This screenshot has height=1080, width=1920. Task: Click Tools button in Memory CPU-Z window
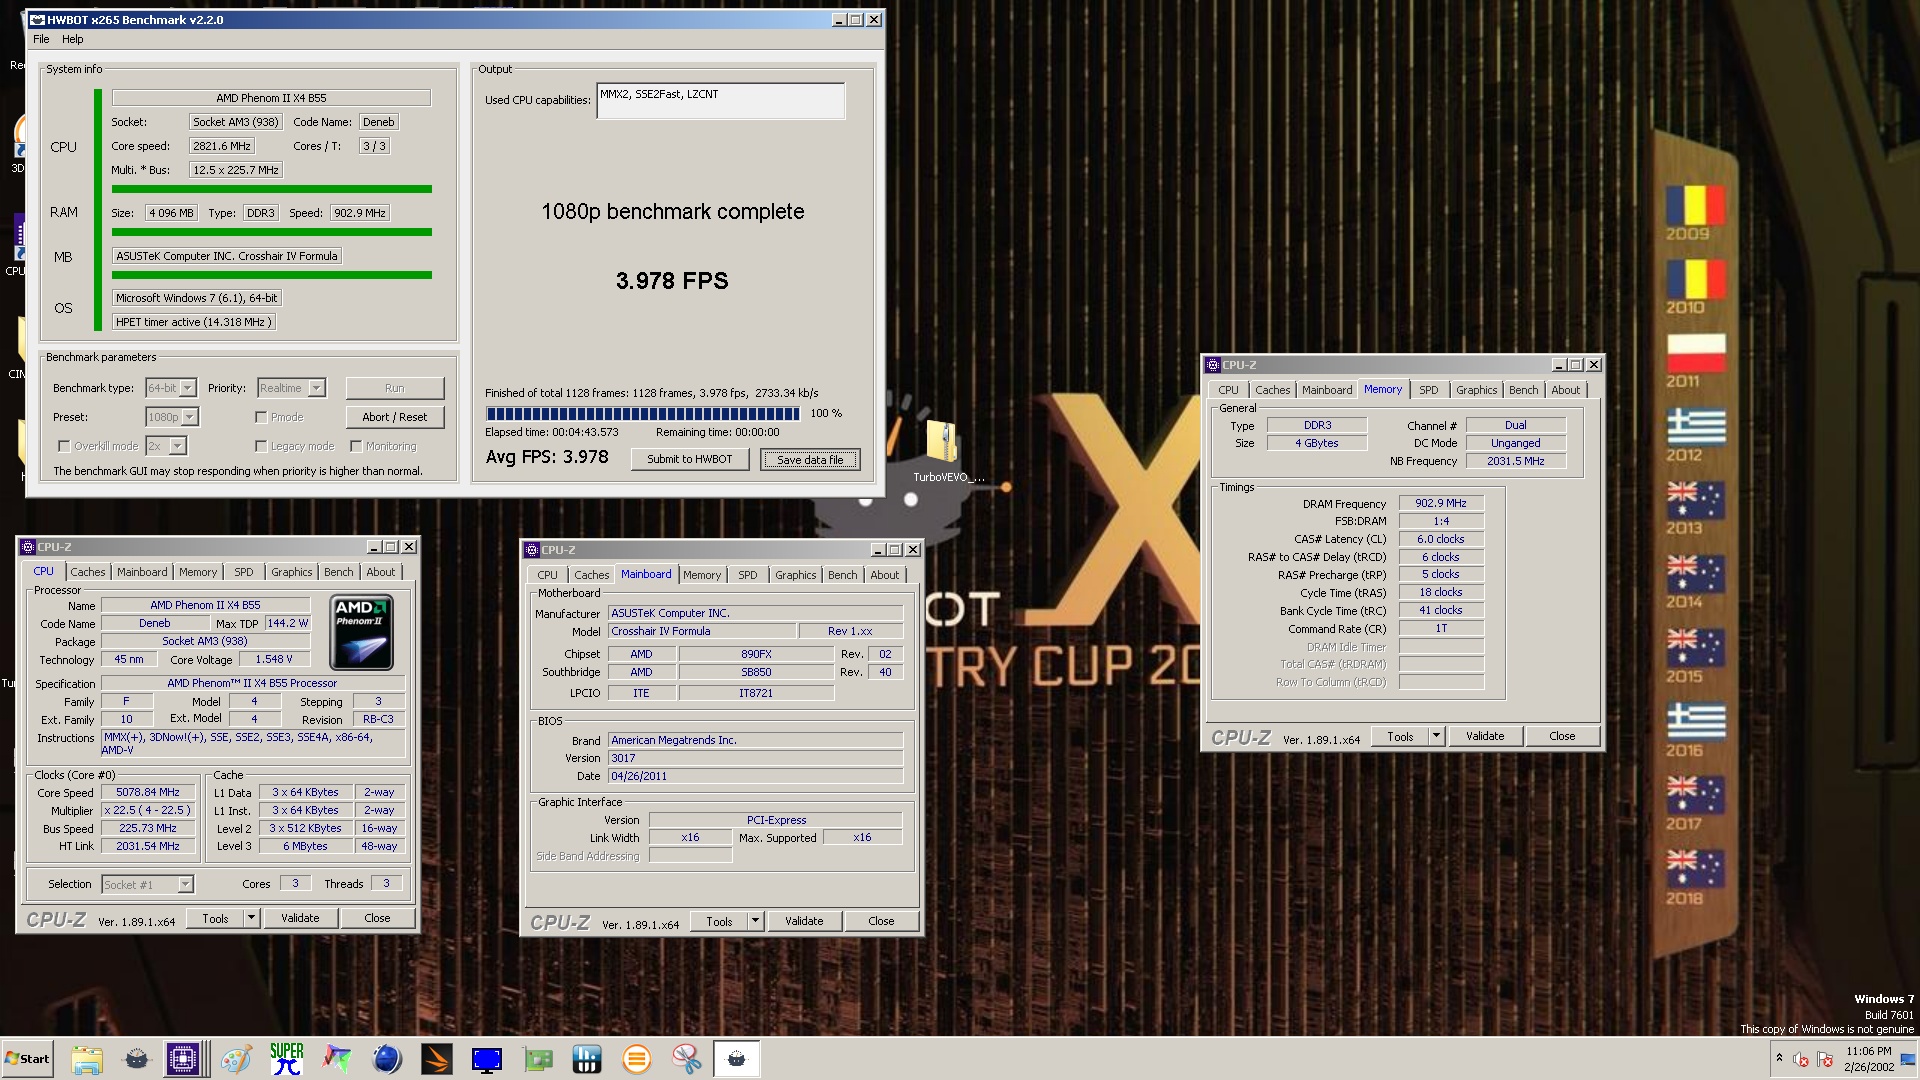click(1400, 736)
